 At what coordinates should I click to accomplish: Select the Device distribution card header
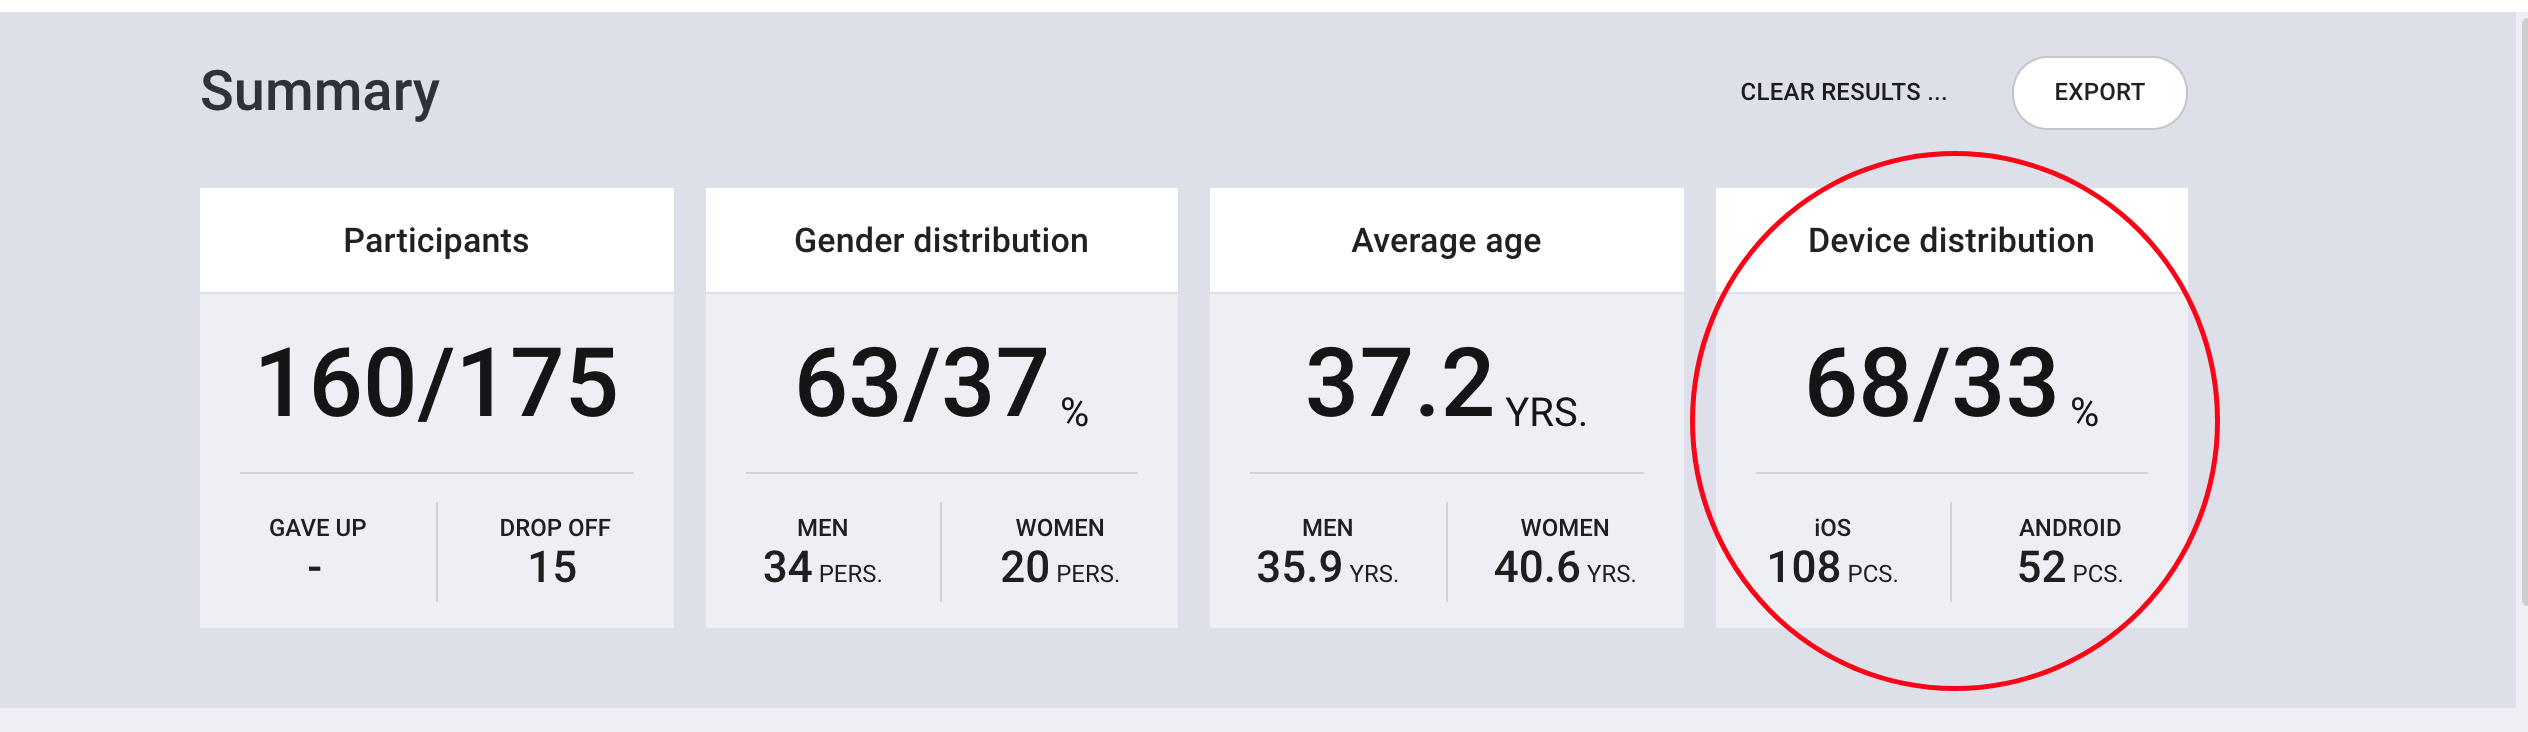[1952, 240]
